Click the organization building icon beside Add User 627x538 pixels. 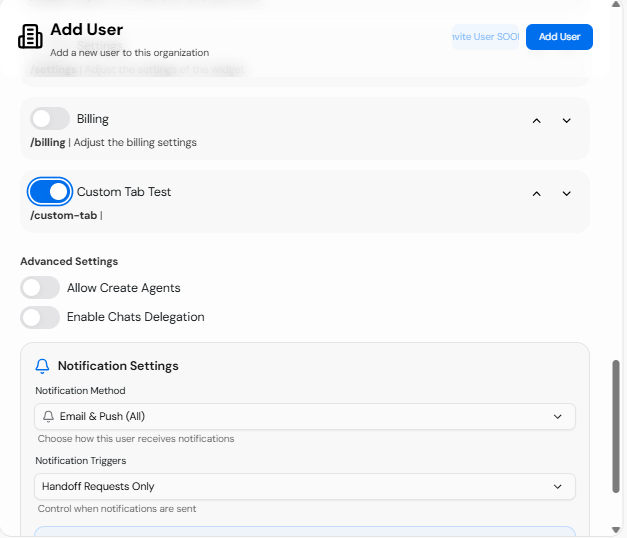[30, 36]
